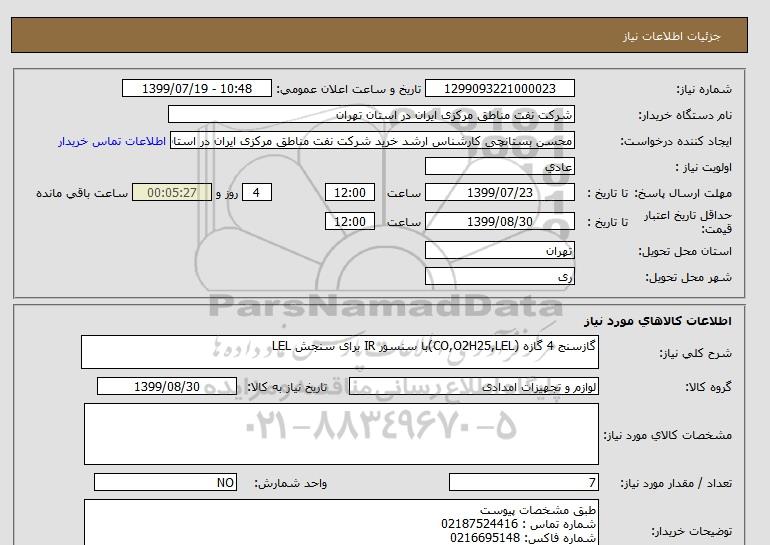Click text ساعت باقی مانده
Image resolution: width=770 pixels, height=545 pixels.
pyautogui.click(x=82, y=193)
